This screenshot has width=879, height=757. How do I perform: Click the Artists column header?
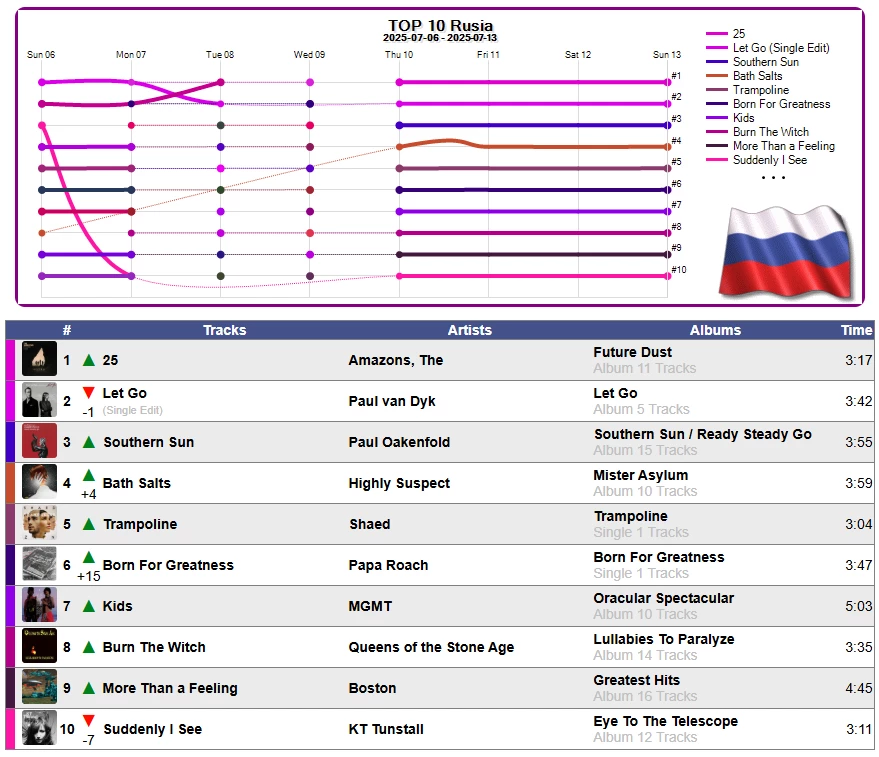pyautogui.click(x=469, y=330)
